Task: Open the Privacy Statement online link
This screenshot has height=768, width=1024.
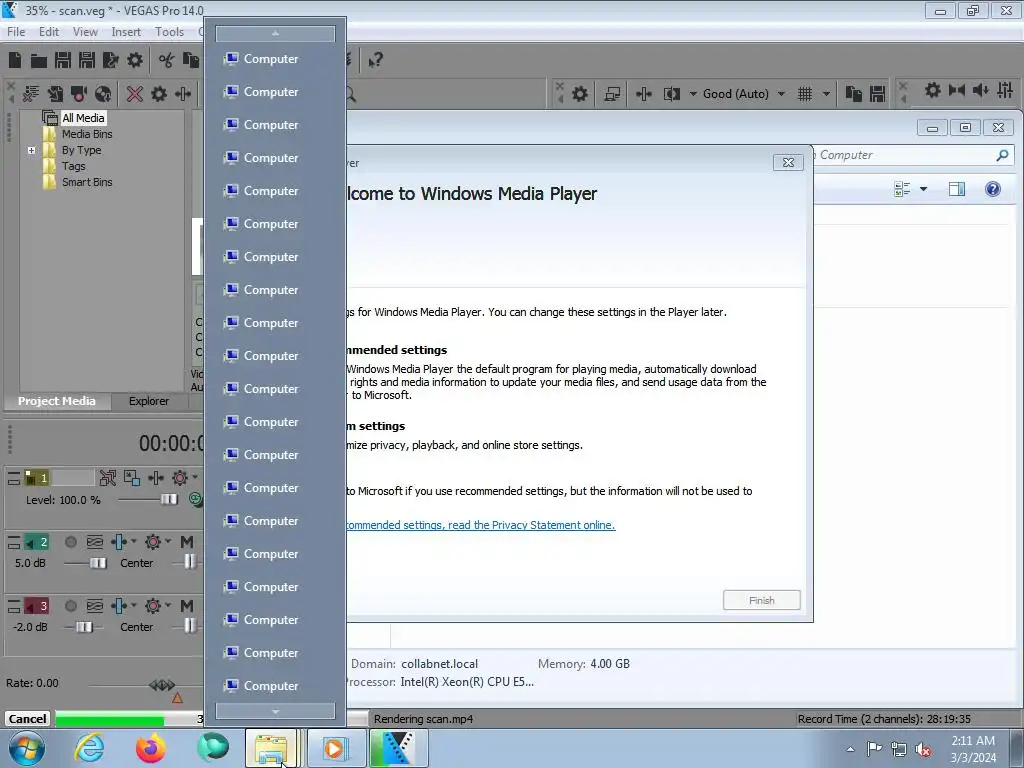Action: click(481, 525)
